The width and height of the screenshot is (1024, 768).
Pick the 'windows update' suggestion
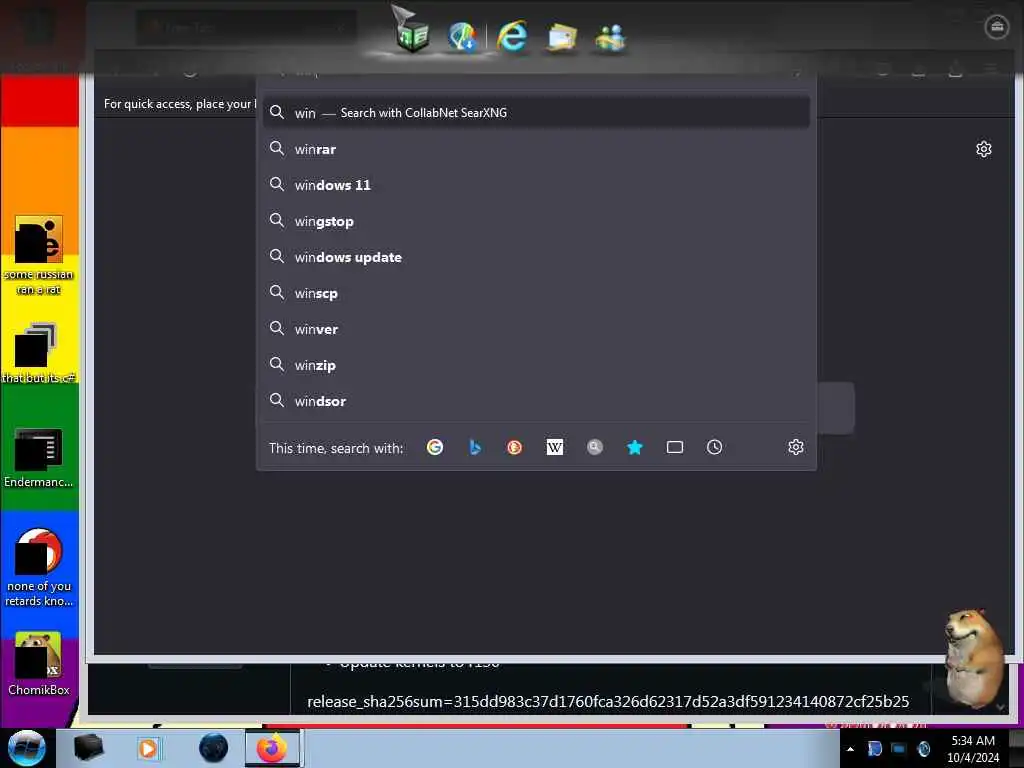click(536, 257)
